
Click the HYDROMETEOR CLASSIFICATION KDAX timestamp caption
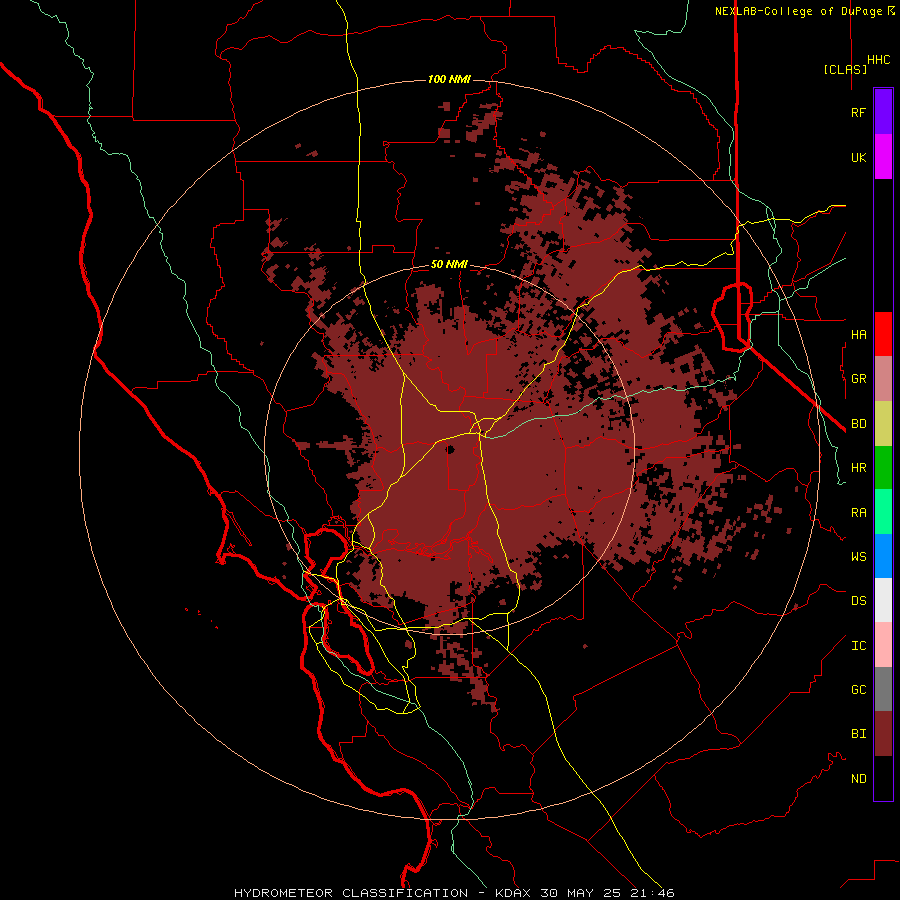[454, 893]
